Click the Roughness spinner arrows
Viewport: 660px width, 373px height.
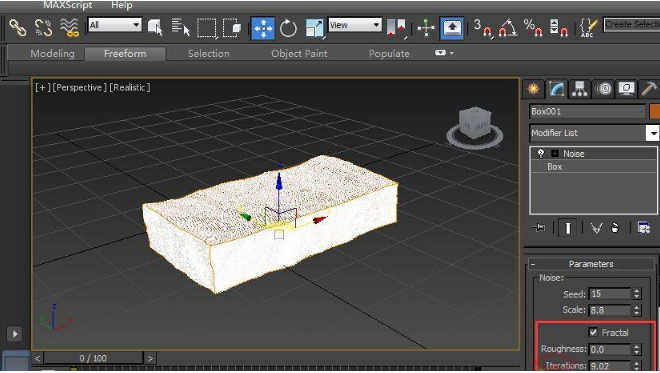(637, 349)
